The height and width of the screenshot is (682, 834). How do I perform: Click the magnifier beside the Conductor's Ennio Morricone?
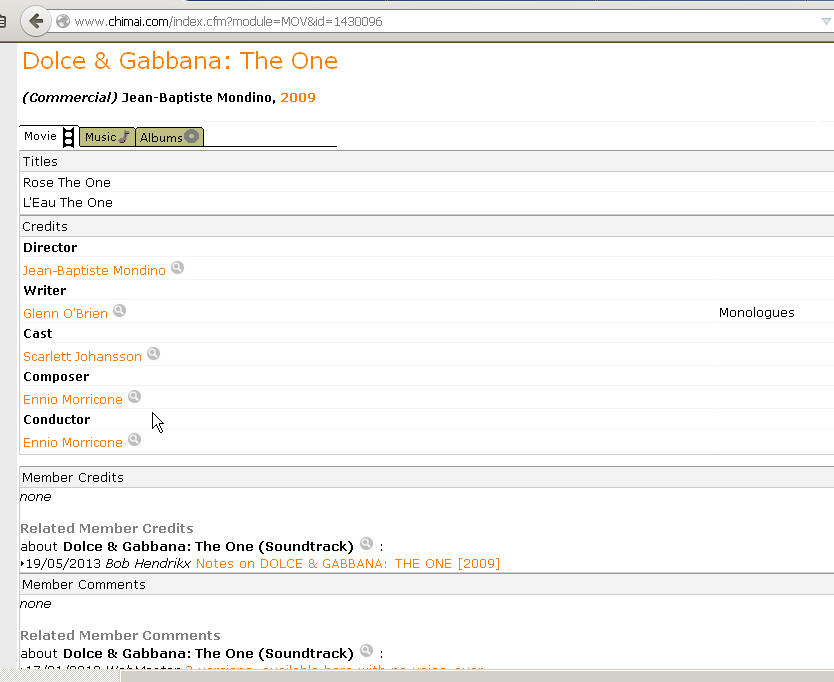tap(135, 440)
